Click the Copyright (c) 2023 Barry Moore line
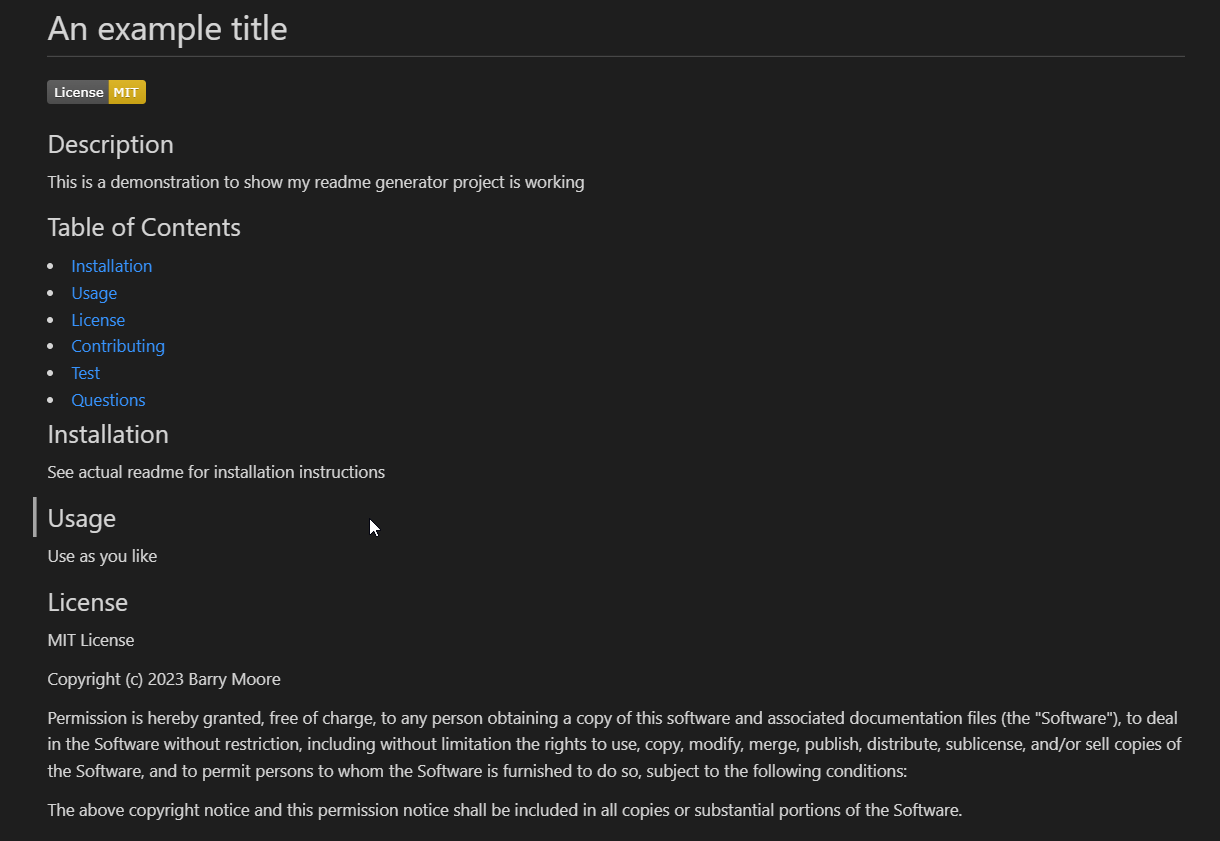The height and width of the screenshot is (841, 1220). (164, 679)
